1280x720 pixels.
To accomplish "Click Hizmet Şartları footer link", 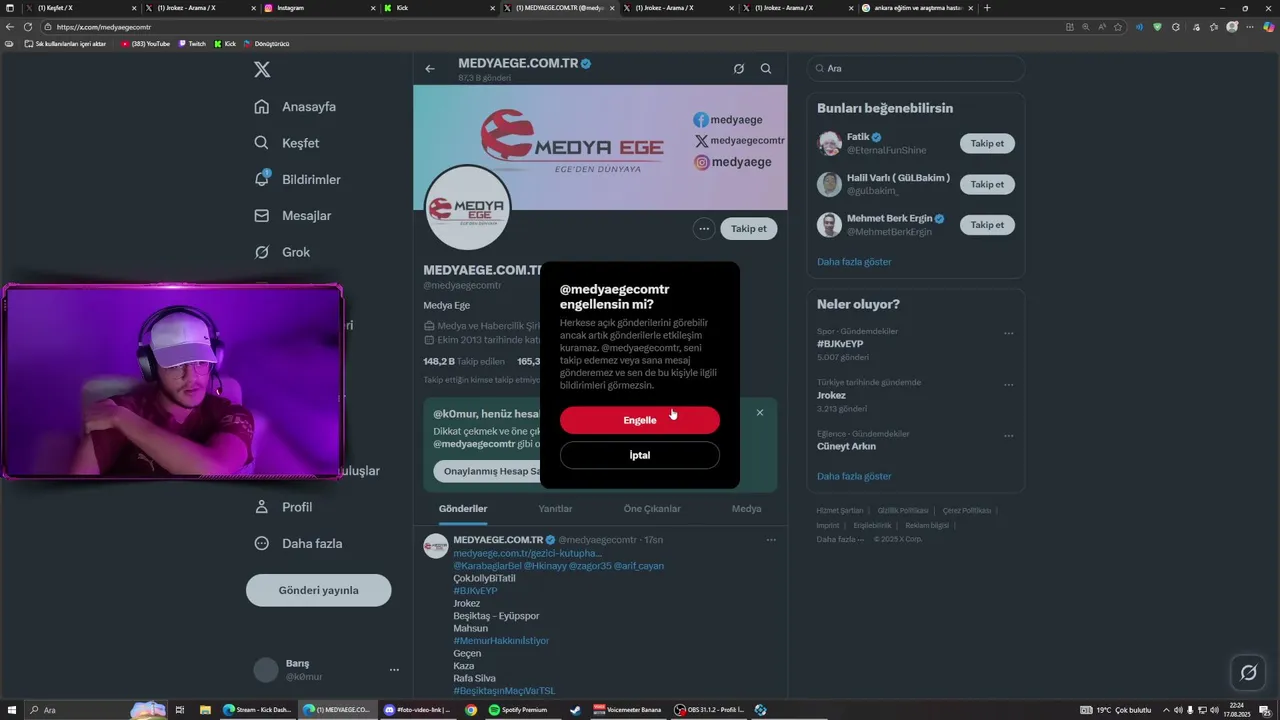I will 839,511.
